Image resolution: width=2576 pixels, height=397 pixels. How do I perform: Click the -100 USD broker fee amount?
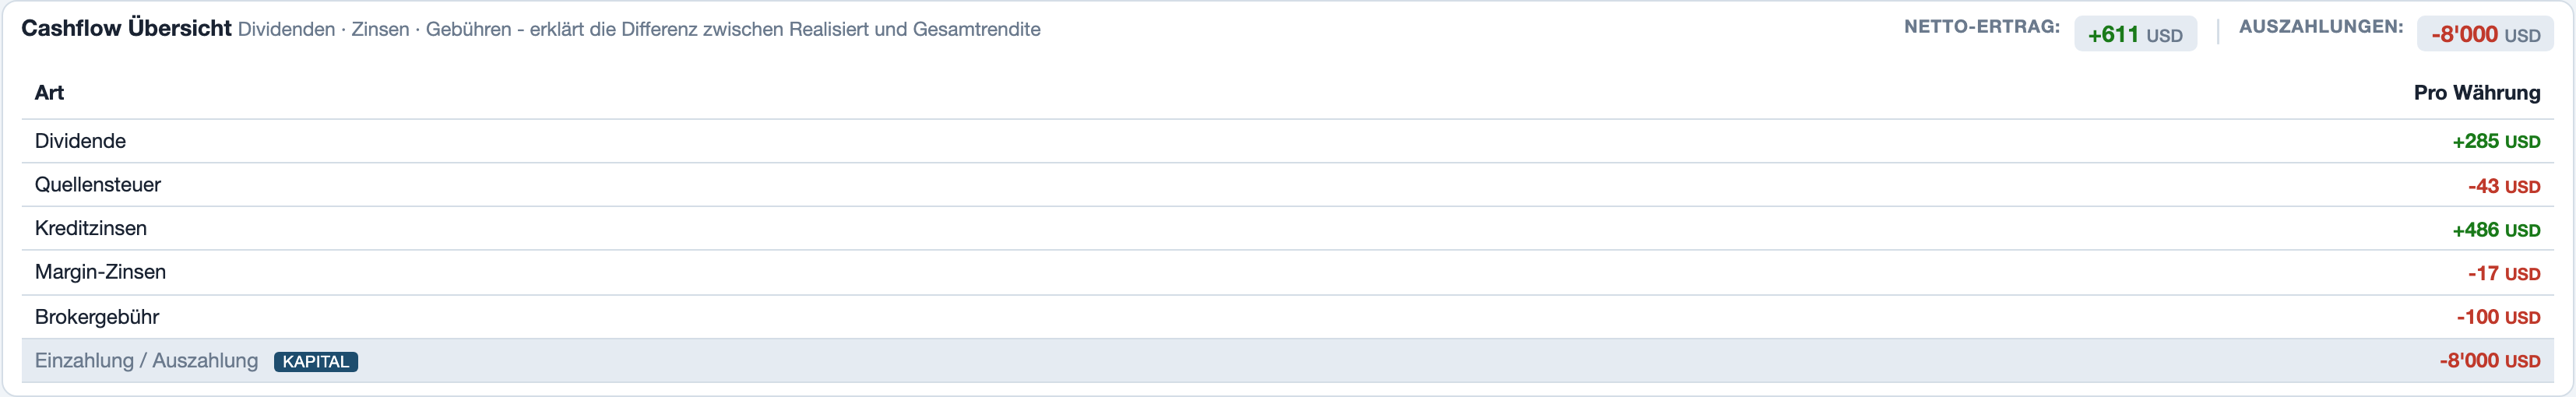pyautogui.click(x=2498, y=317)
